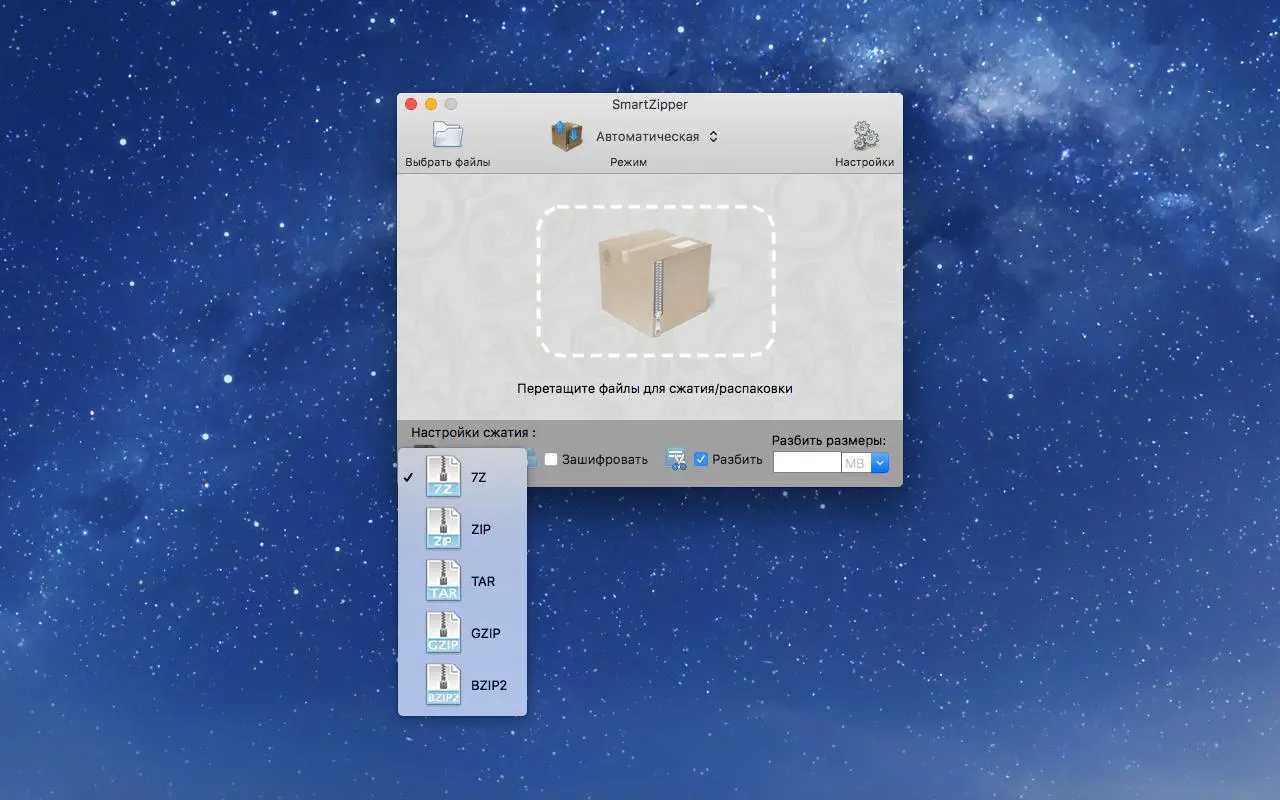This screenshot has width=1280, height=800.
Task: Select the 7Z archive file icon
Action: [x=443, y=477]
